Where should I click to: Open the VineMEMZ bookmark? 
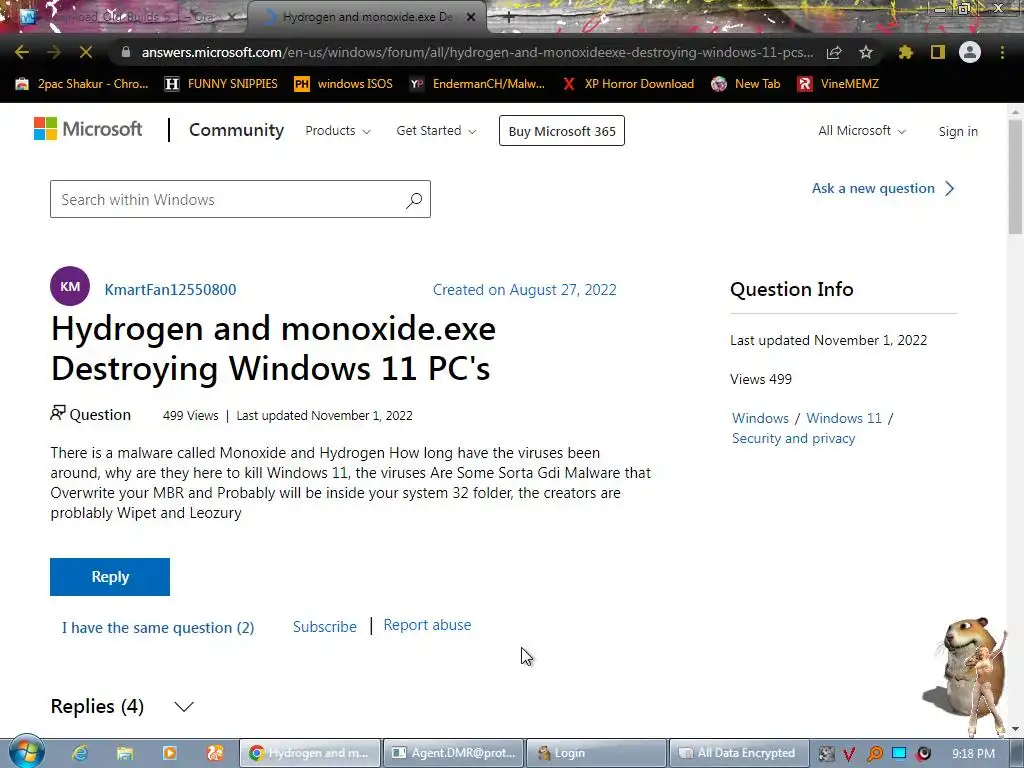pos(839,84)
